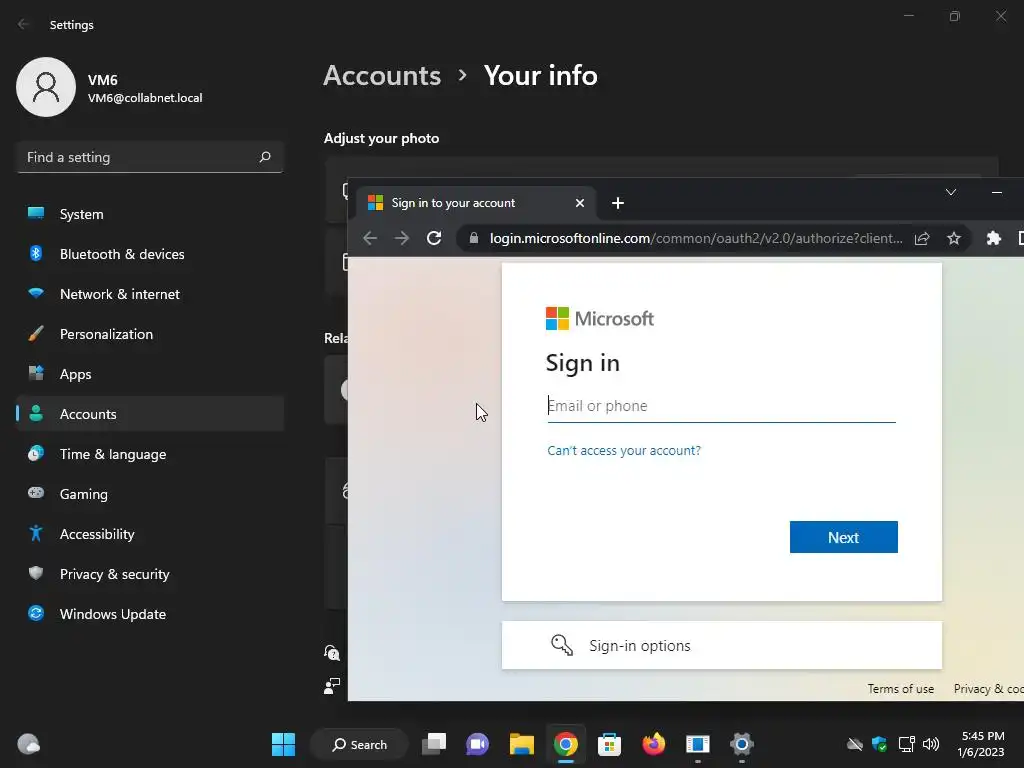
Task: Open the Windows Start menu
Action: [283, 744]
